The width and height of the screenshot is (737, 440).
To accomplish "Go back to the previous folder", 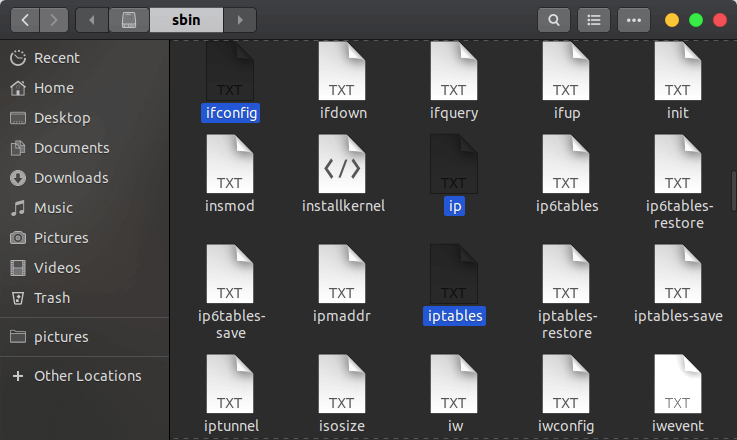I will coord(25,20).
